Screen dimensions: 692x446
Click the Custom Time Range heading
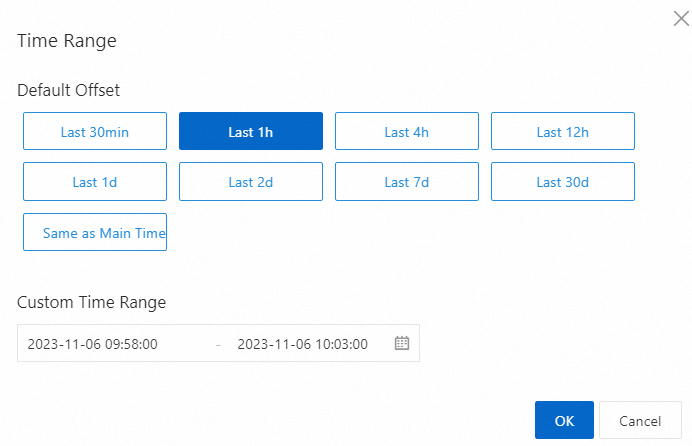tap(91, 302)
